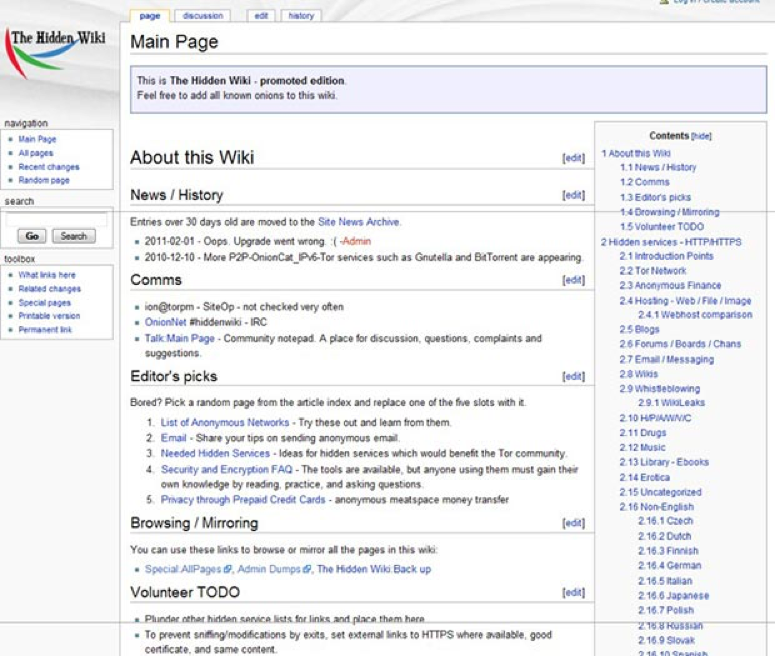Open the Email editor's pick link
Image resolution: width=775 pixels, height=656 pixels.
[x=173, y=438]
